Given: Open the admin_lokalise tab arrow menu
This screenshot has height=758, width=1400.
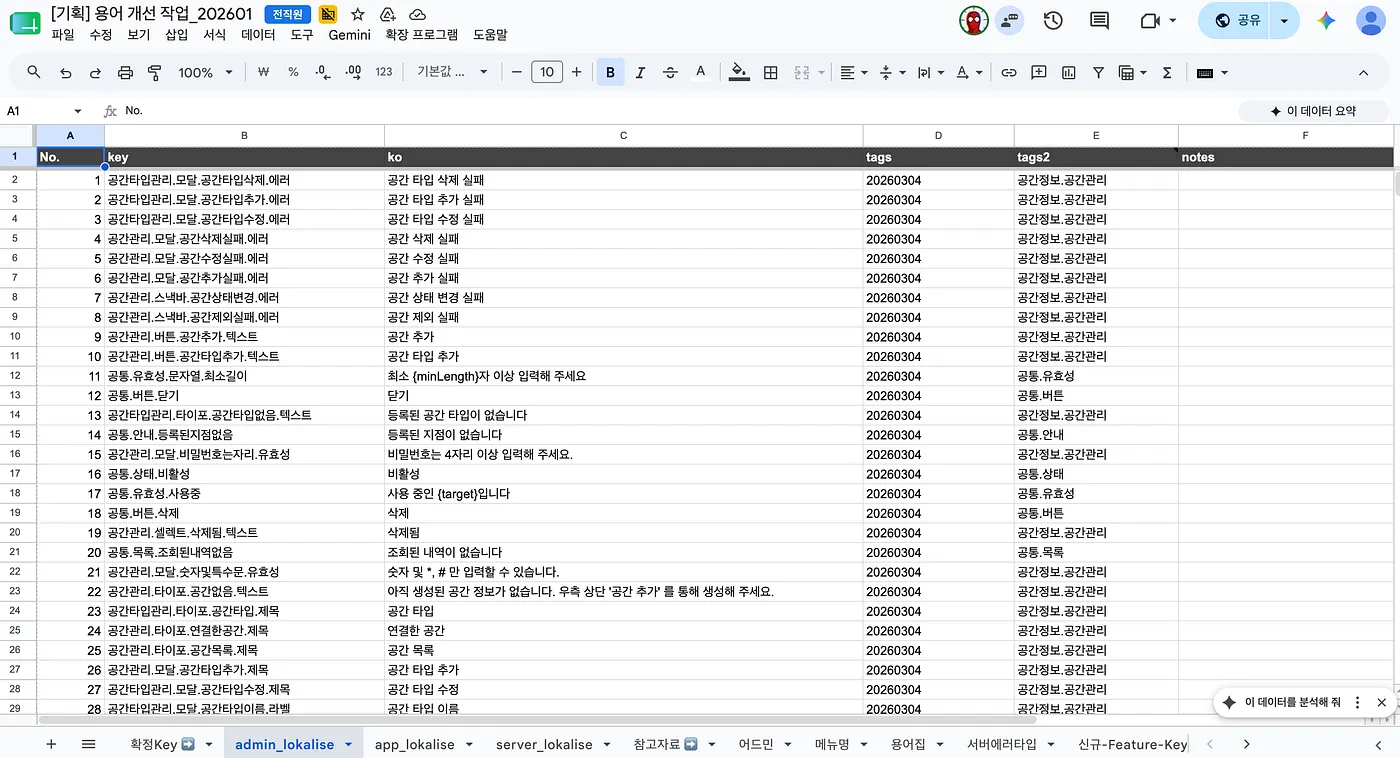Looking at the screenshot, I should click(x=348, y=745).
